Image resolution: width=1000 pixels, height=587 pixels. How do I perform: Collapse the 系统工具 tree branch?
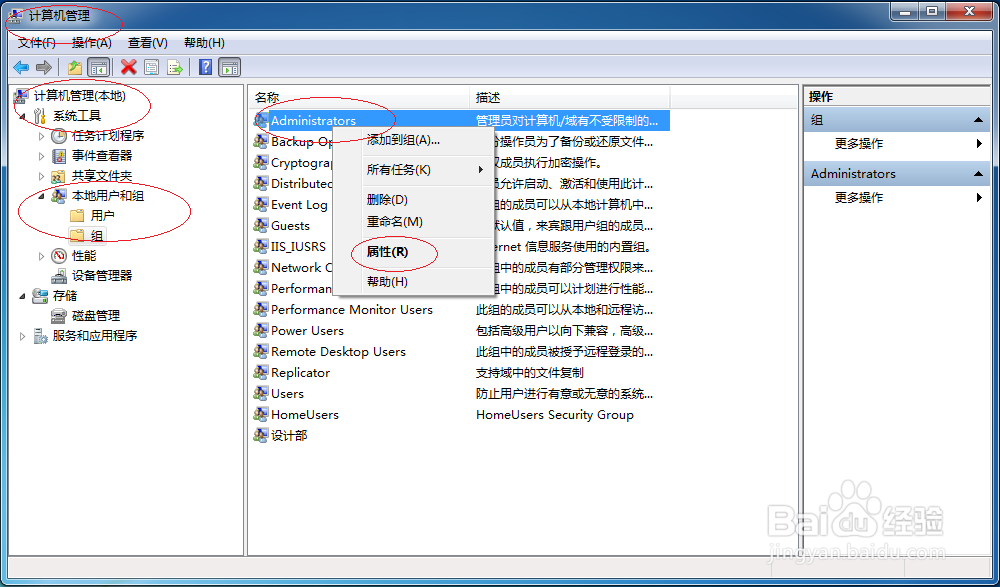[20, 115]
